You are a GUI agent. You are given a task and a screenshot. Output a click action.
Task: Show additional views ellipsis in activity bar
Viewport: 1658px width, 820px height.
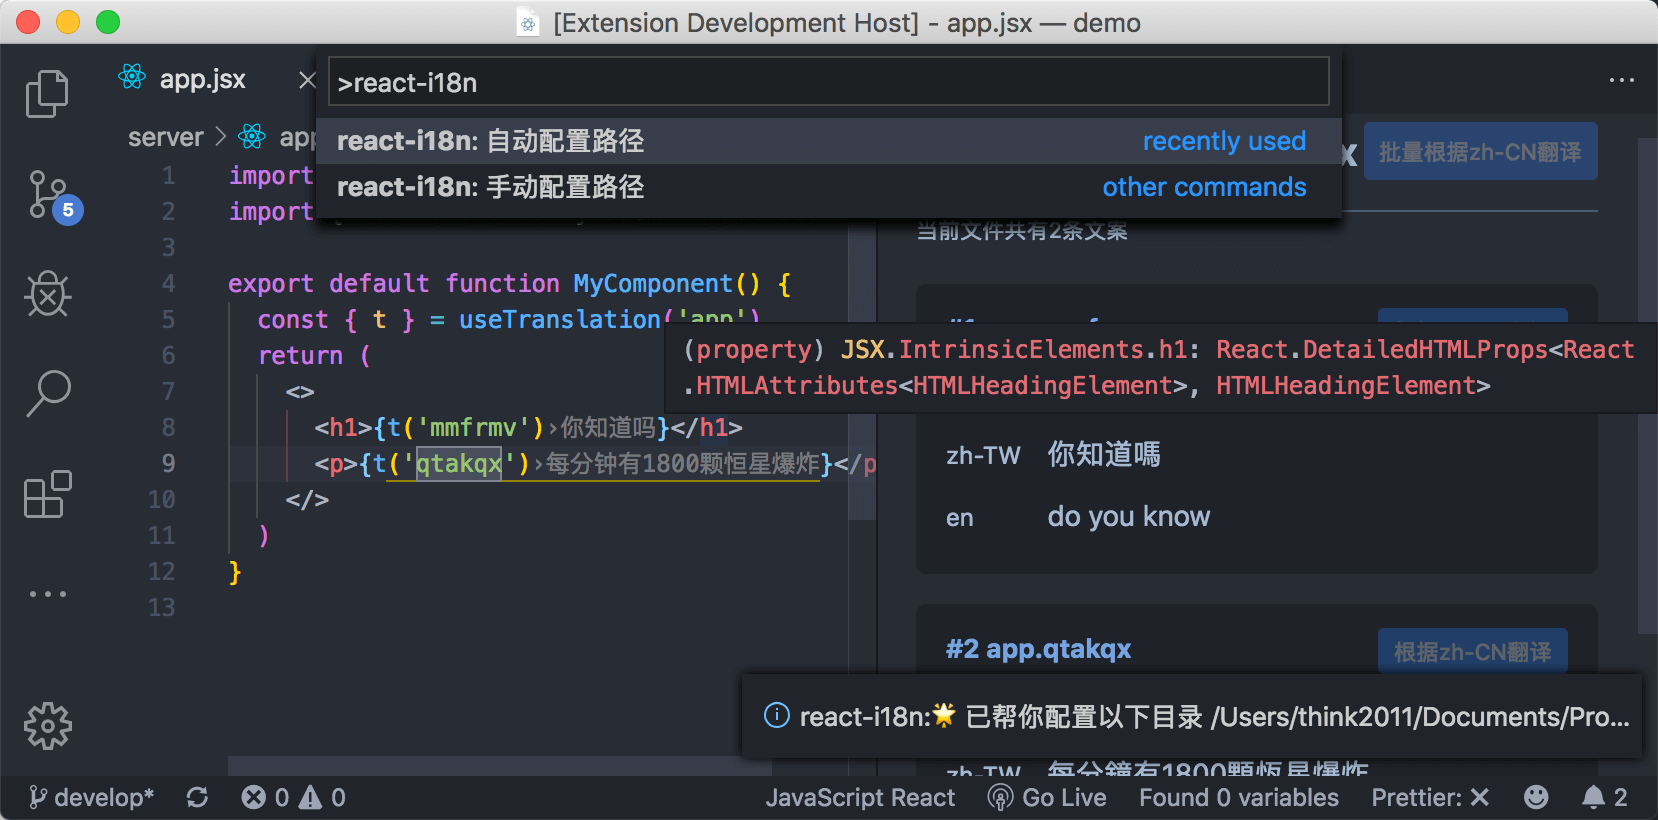click(48, 594)
